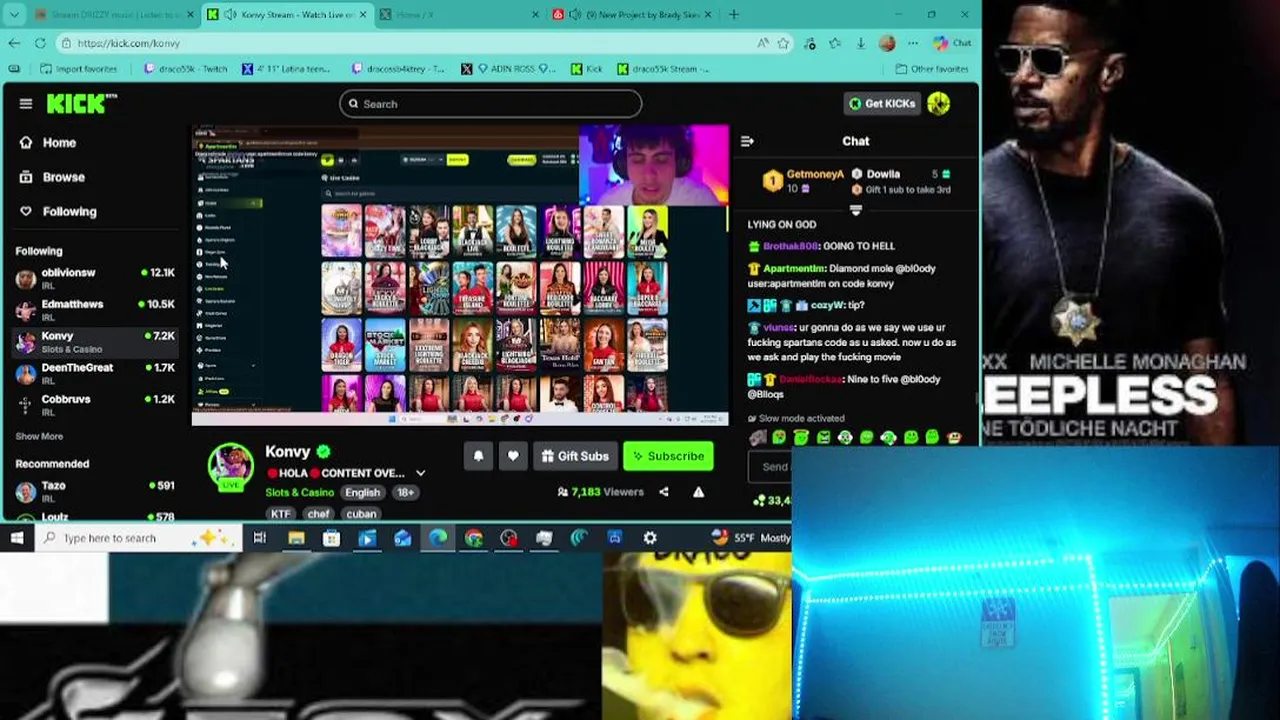Click the cuban tag
This screenshot has width=1280, height=720.
pyautogui.click(x=361, y=514)
